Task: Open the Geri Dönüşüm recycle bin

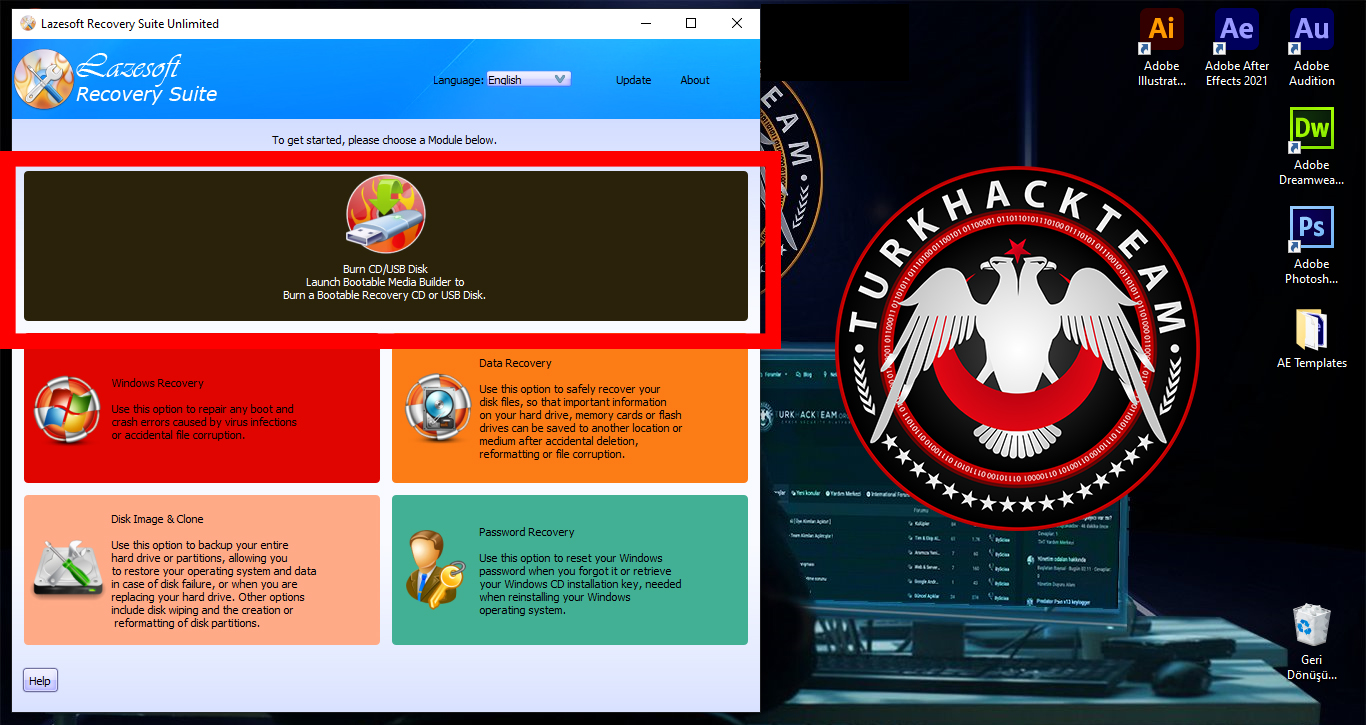Action: (1311, 641)
